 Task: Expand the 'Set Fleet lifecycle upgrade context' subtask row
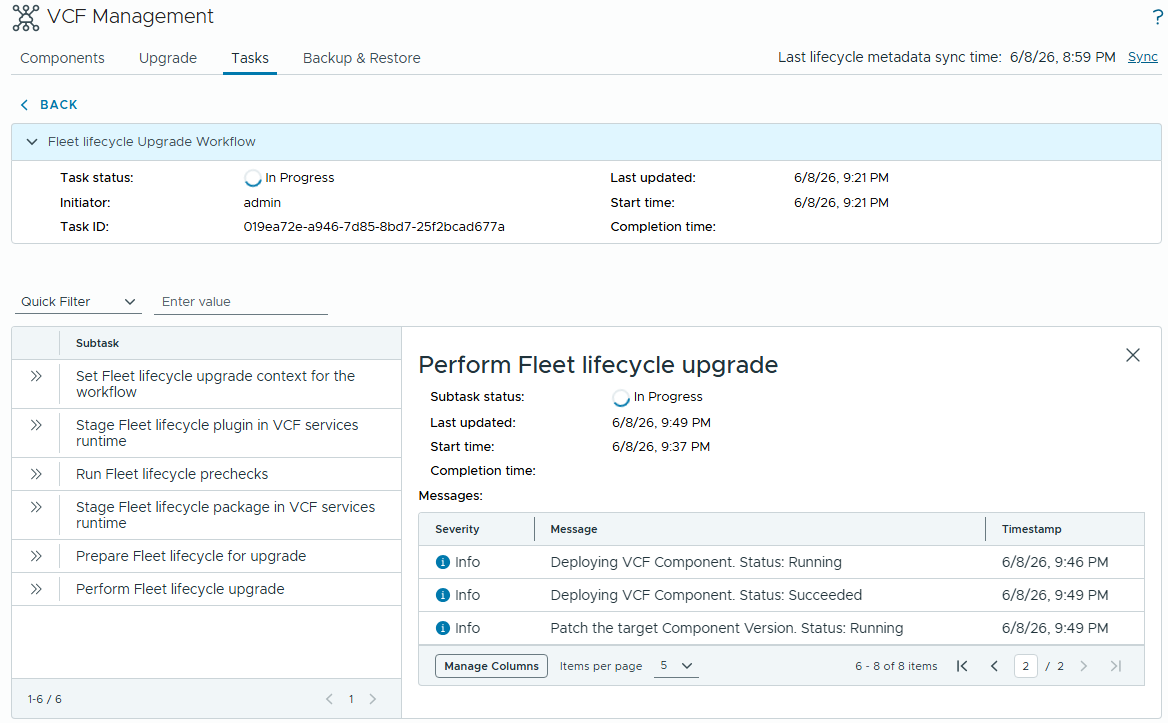point(36,376)
